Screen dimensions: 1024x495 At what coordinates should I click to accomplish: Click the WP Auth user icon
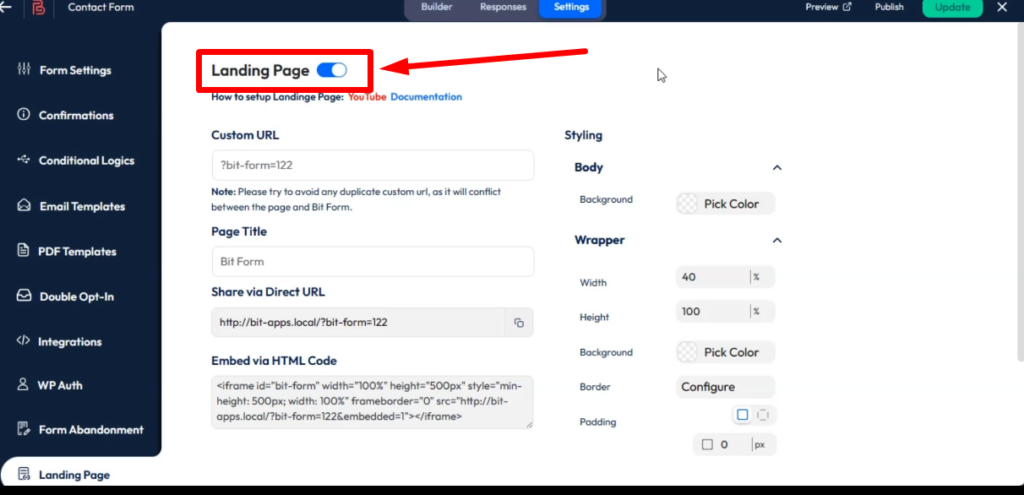(x=24, y=384)
